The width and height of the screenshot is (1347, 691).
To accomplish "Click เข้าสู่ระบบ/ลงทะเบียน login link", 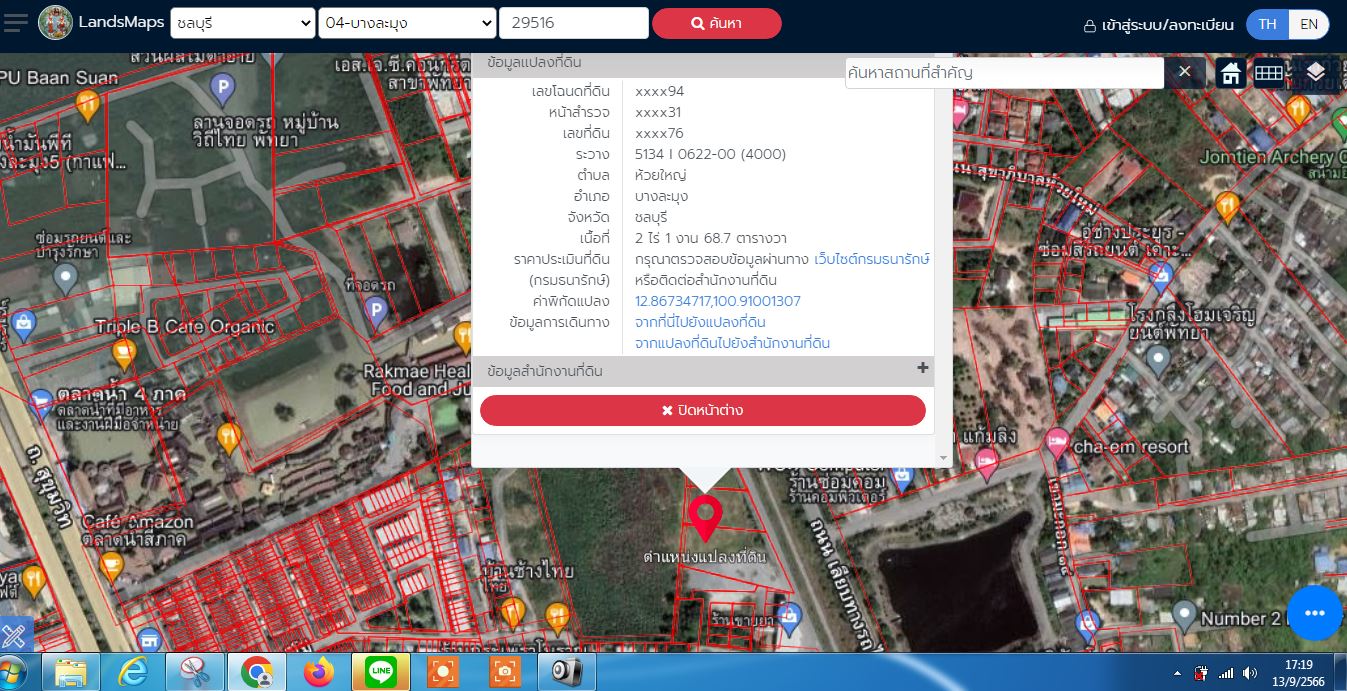I will 1159,25.
